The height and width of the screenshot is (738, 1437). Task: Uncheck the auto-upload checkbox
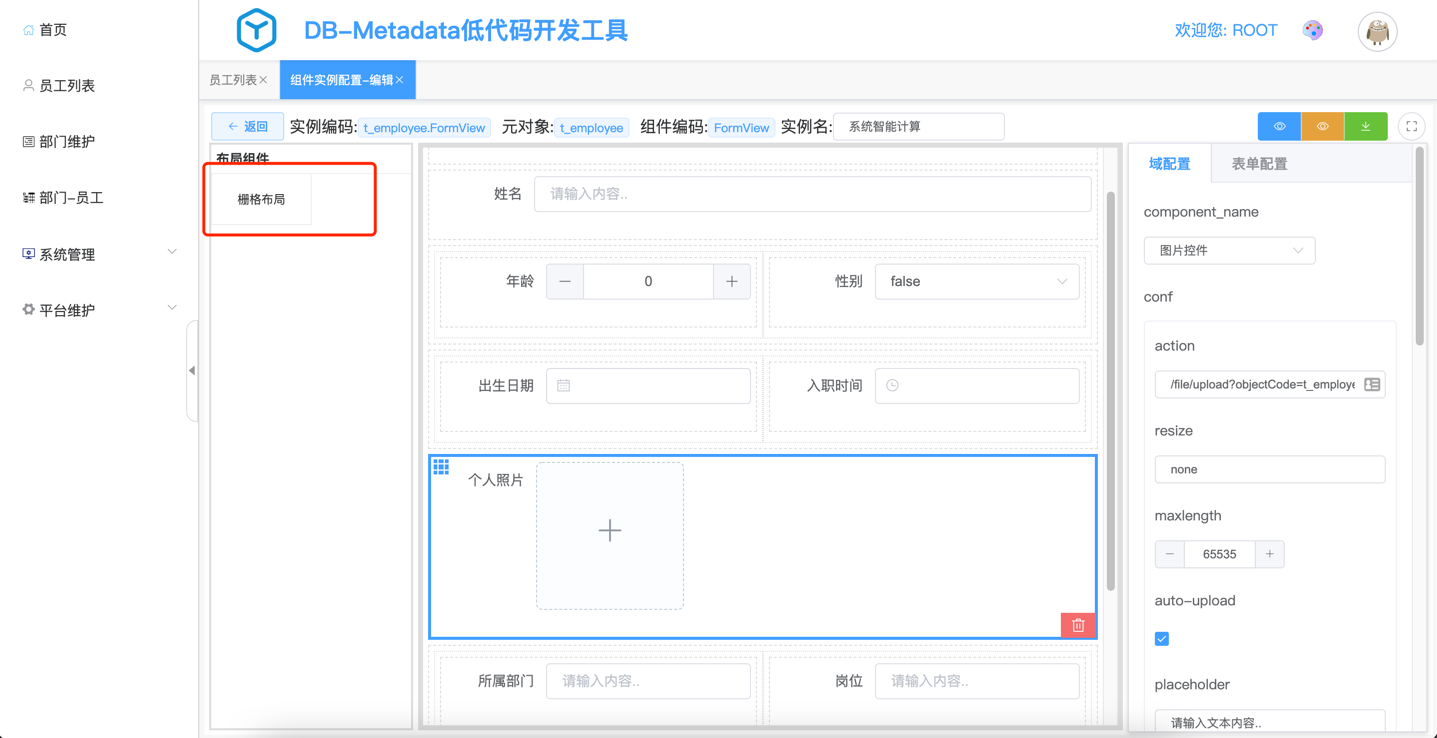[1162, 639]
